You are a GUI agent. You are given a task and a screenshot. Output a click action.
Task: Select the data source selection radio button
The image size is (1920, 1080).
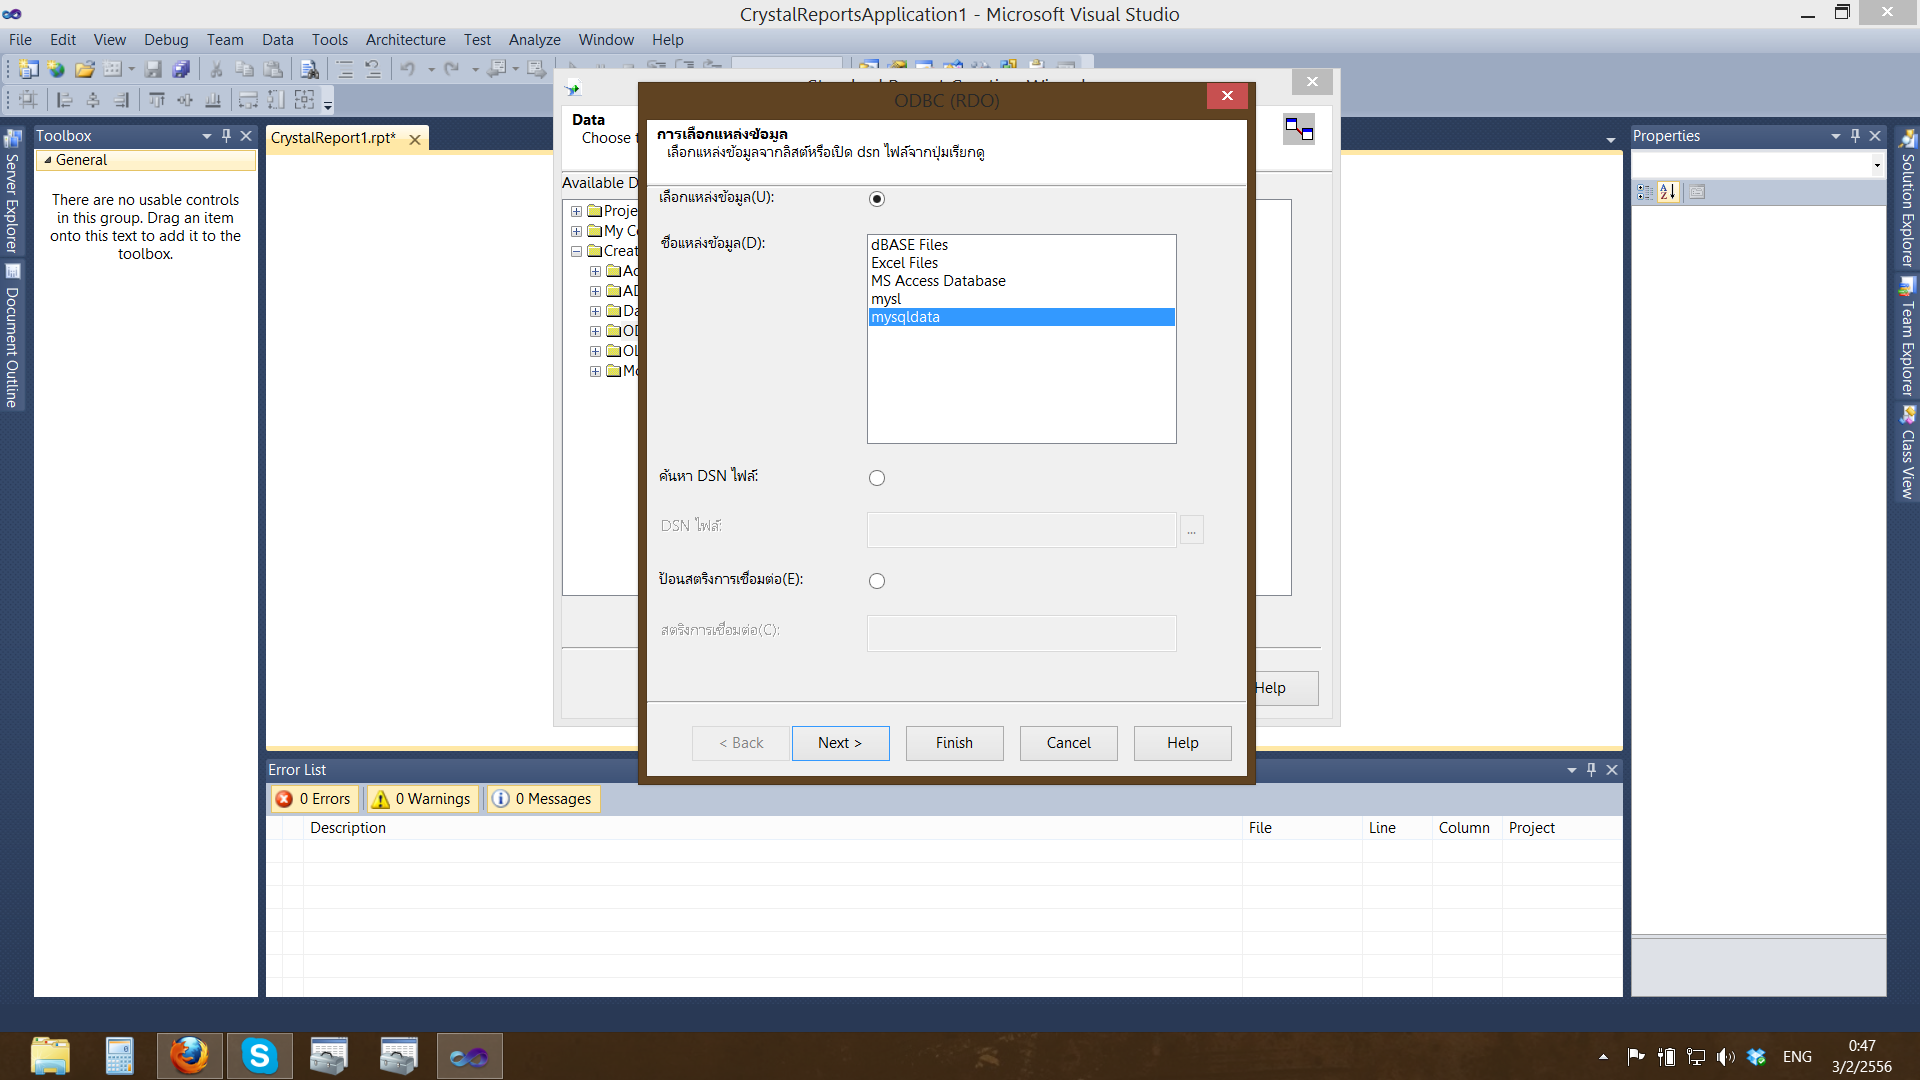pyautogui.click(x=877, y=199)
